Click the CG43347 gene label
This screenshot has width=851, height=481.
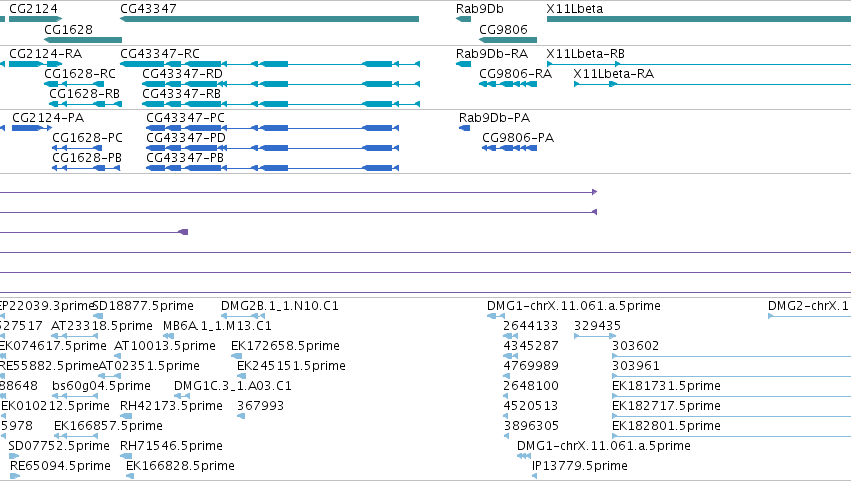[148, 9]
